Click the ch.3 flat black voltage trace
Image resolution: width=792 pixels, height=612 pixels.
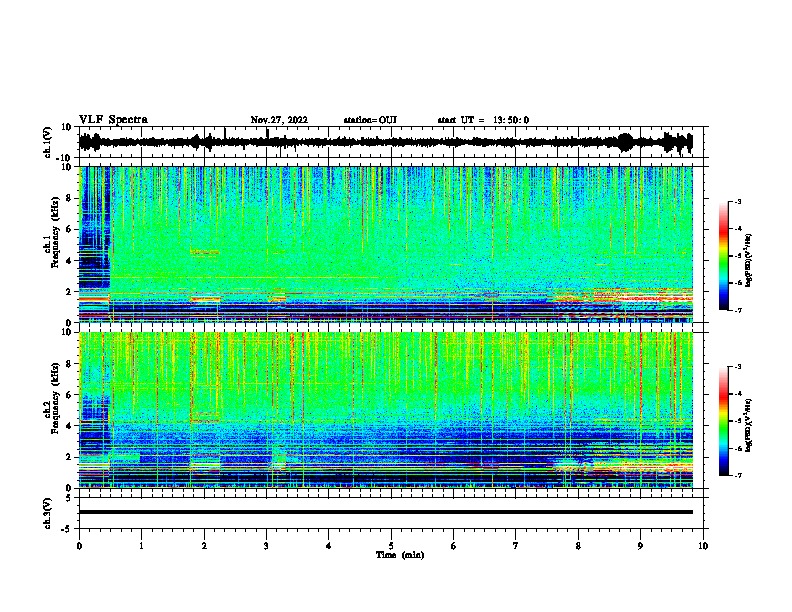(385, 512)
